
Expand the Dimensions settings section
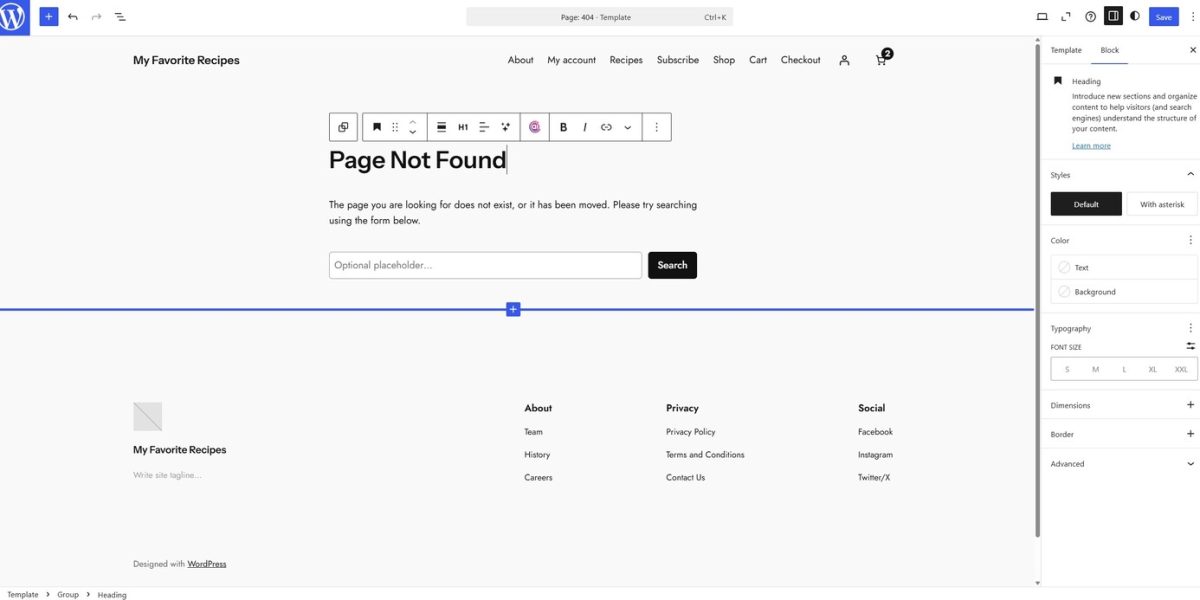click(x=1190, y=405)
